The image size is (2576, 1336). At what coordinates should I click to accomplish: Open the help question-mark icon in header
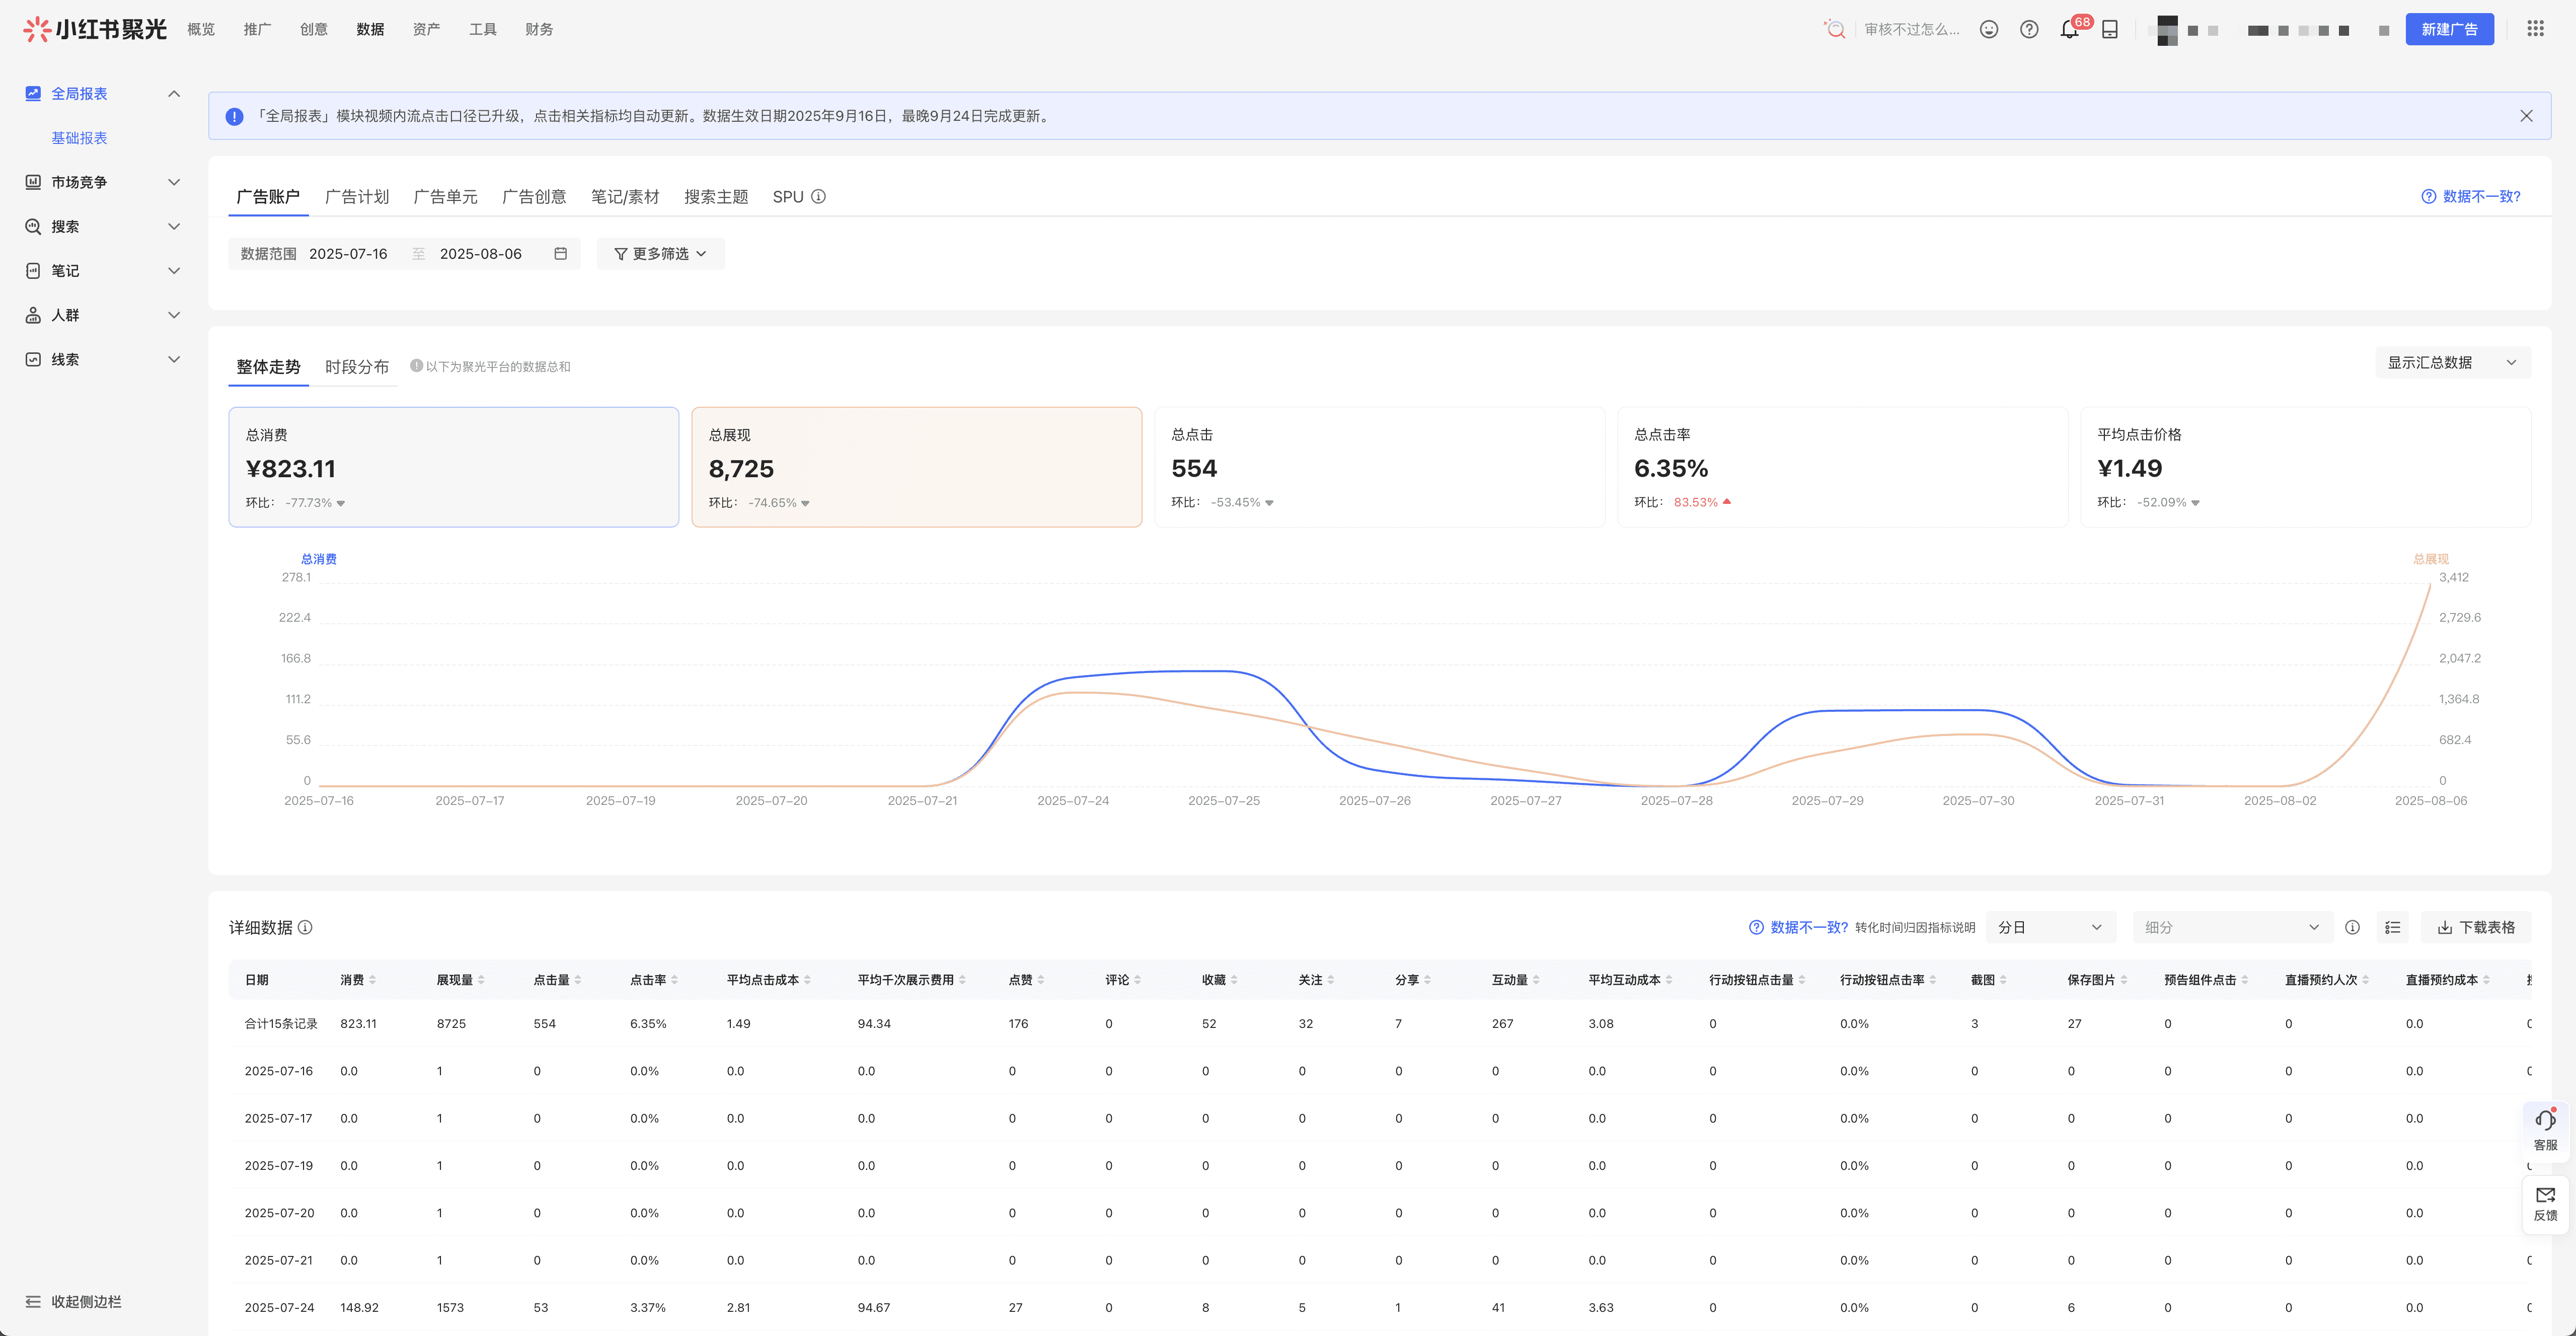(x=2029, y=30)
